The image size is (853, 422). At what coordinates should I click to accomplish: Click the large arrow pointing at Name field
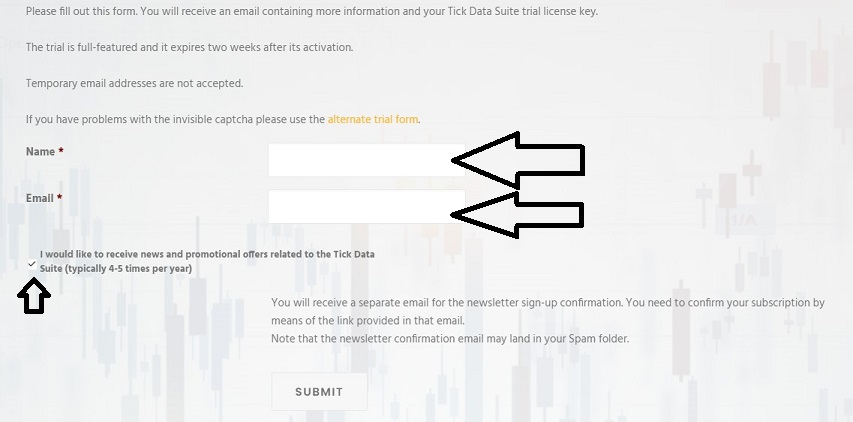coord(518,160)
